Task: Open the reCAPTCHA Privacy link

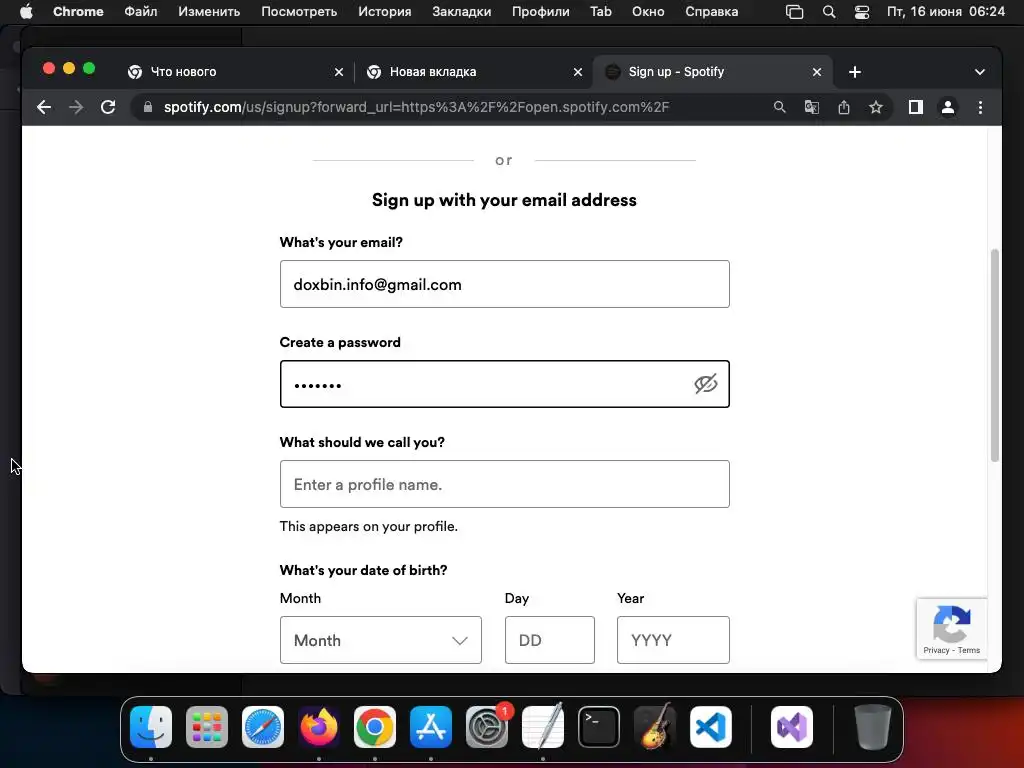Action: pyautogui.click(x=936, y=650)
